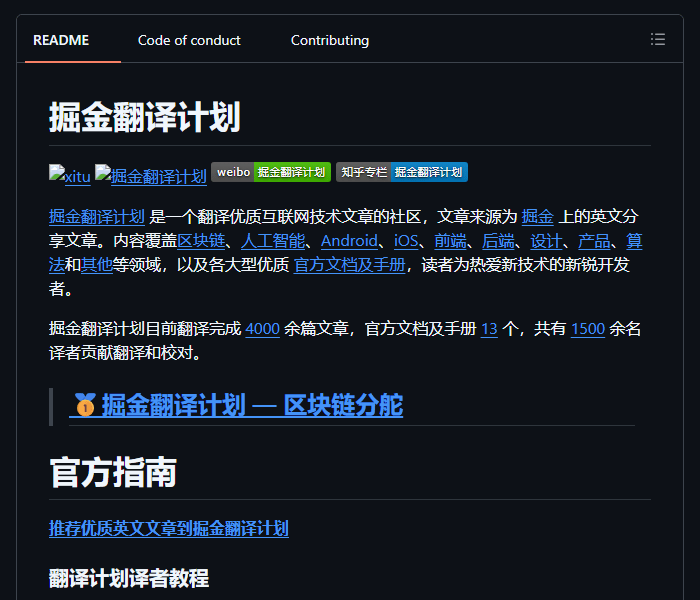The height and width of the screenshot is (600, 700).
Task: Switch to the Contributing tab
Action: click(x=330, y=40)
